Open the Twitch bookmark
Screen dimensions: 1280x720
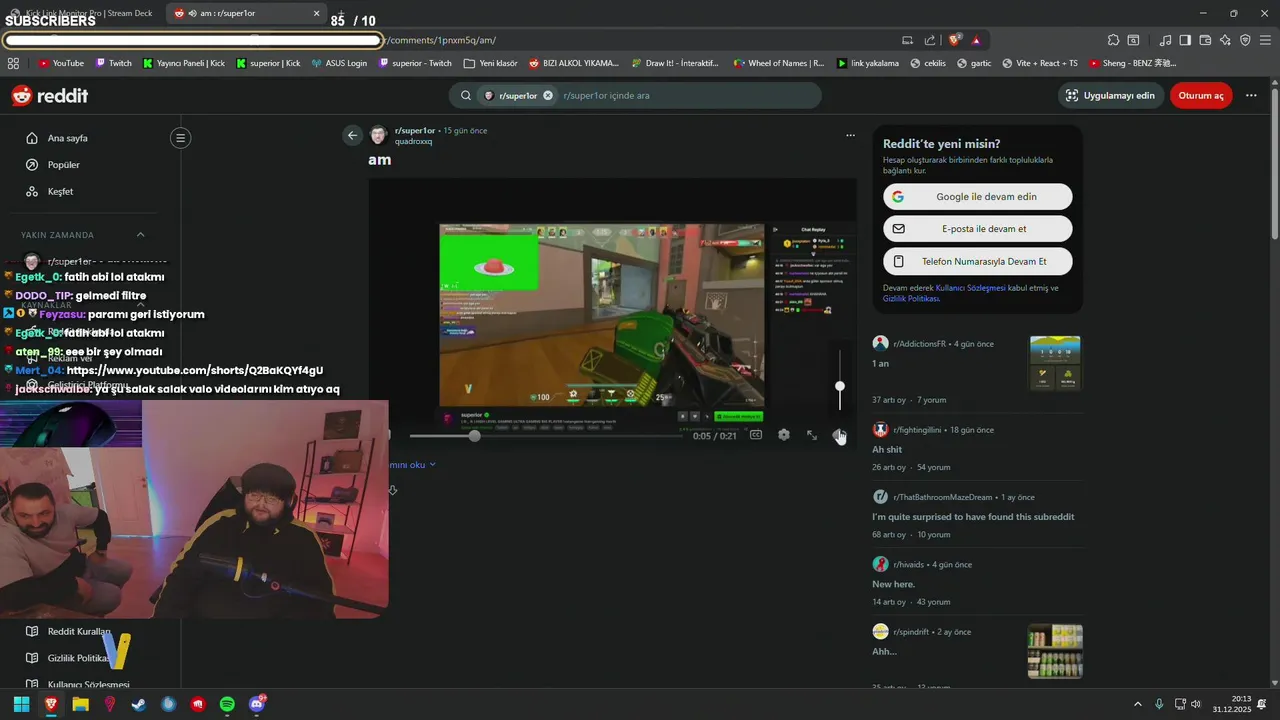[x=113, y=63]
